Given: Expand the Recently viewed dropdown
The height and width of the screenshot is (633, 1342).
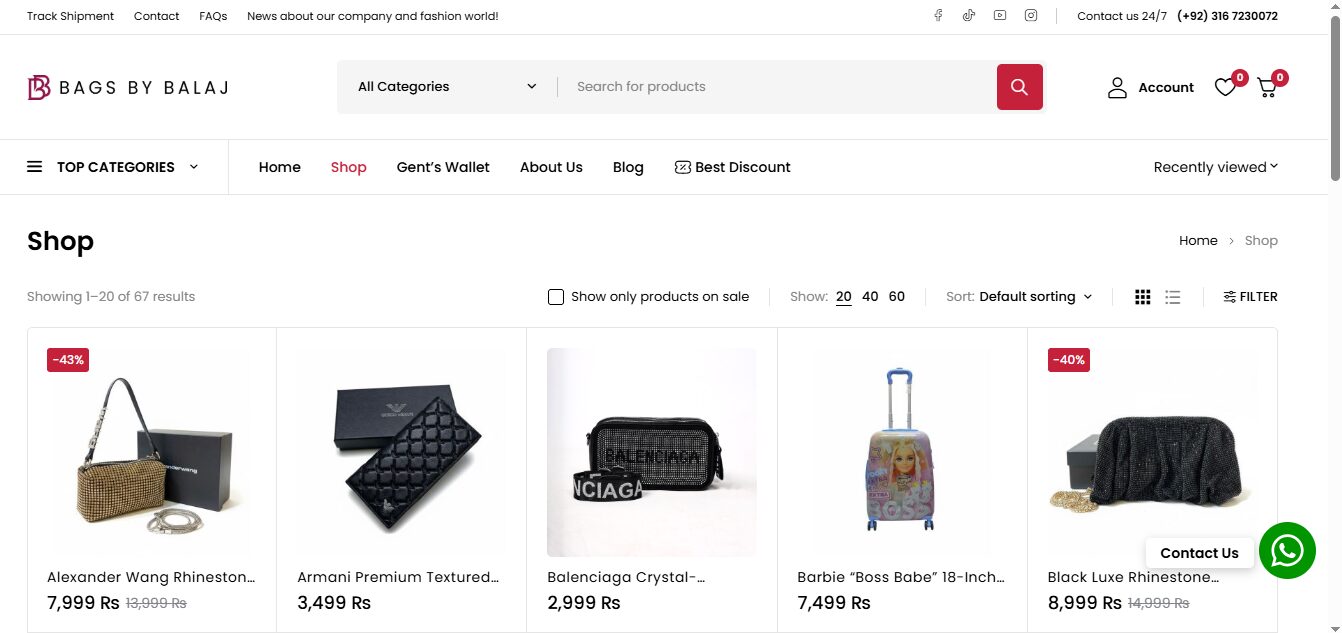Looking at the screenshot, I should click(x=1215, y=167).
